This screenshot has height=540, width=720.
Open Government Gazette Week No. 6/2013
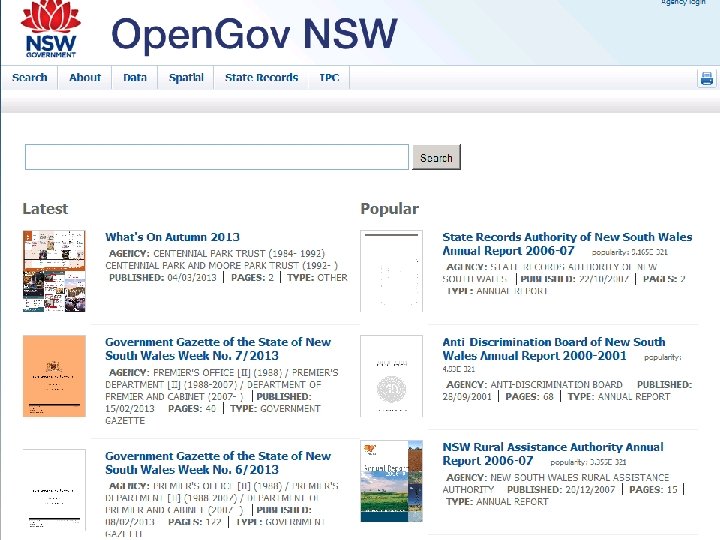pyautogui.click(x=218, y=463)
